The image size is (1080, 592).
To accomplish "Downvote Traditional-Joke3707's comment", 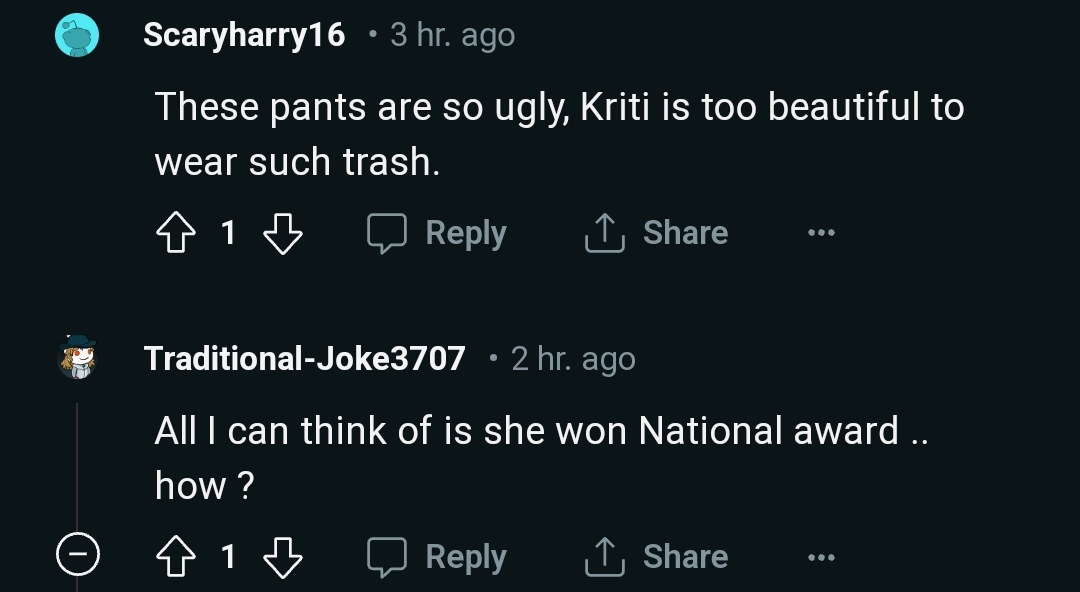I will (x=283, y=557).
